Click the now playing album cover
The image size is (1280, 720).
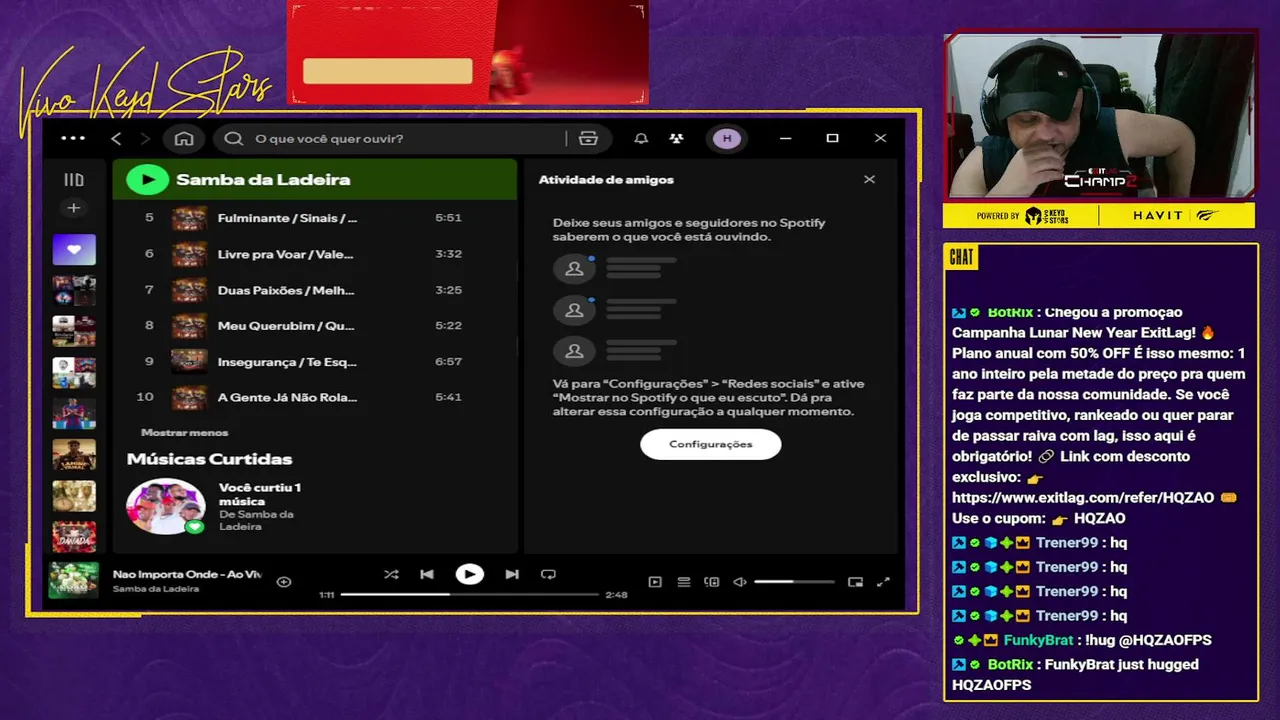point(74,580)
